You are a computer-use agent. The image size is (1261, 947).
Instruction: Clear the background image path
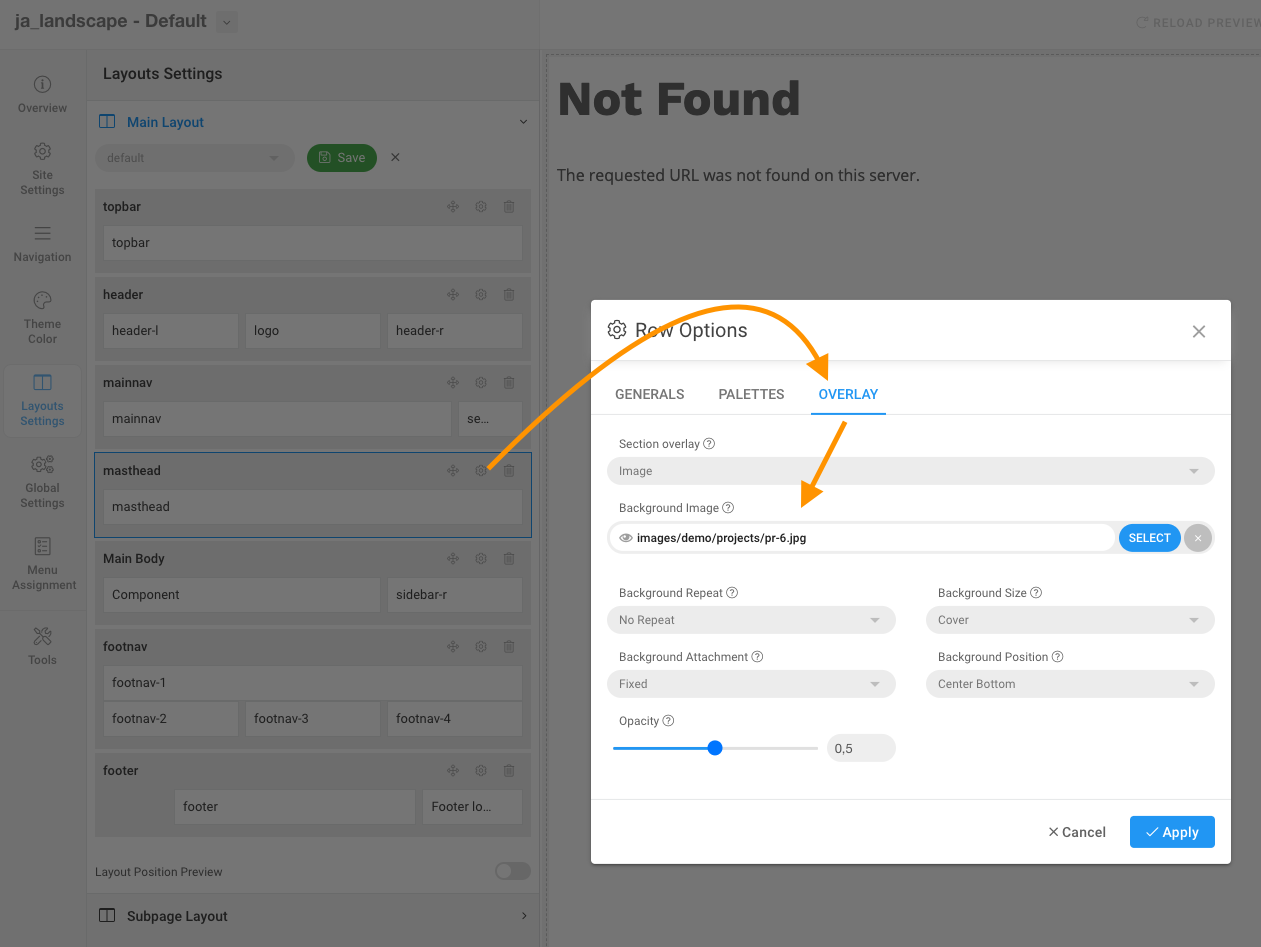[1198, 538]
